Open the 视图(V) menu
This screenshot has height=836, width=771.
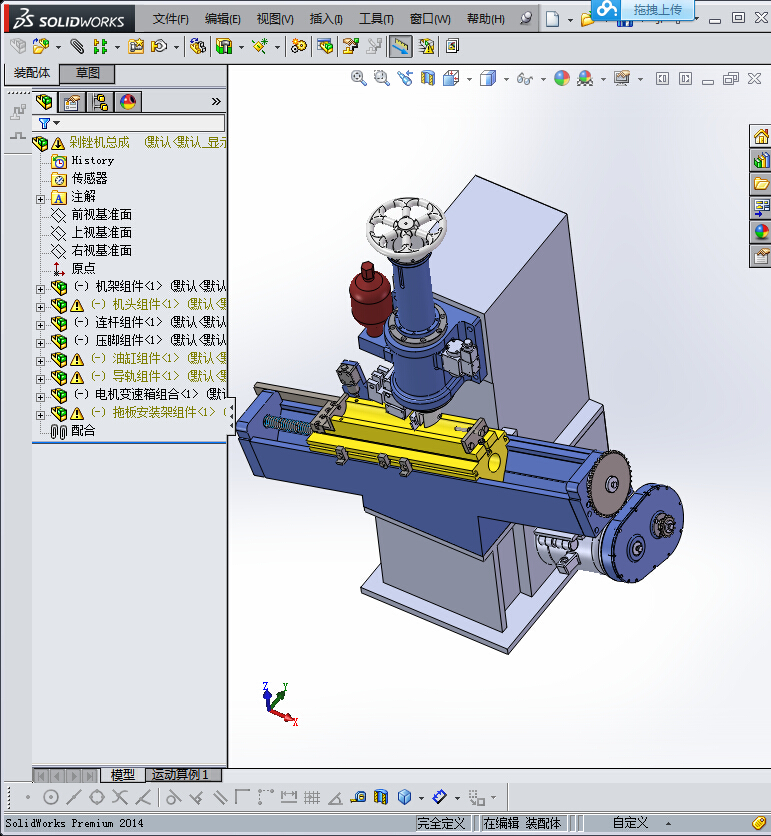click(x=275, y=19)
